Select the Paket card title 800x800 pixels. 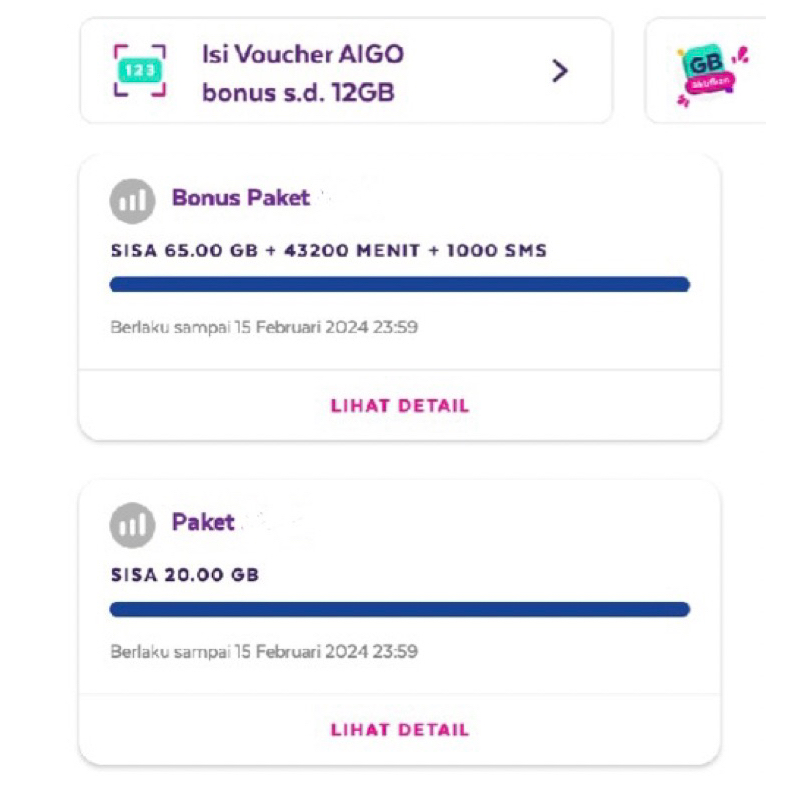pos(203,522)
